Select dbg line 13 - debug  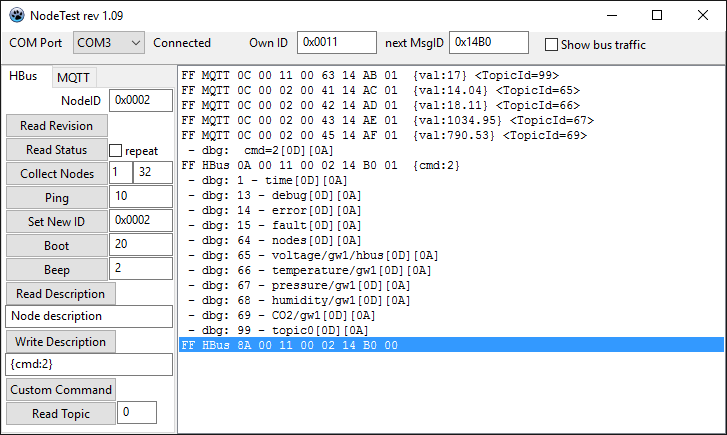tap(451, 195)
